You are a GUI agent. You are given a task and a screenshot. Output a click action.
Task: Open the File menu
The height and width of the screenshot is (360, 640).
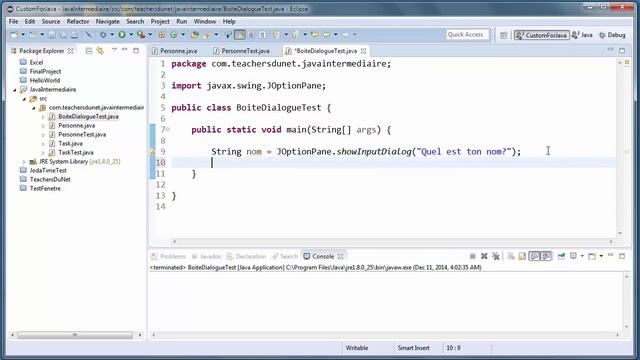13,21
